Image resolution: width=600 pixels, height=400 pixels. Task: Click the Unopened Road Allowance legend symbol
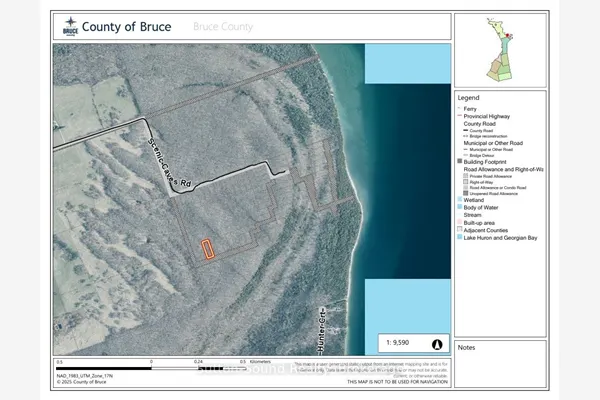(466, 192)
